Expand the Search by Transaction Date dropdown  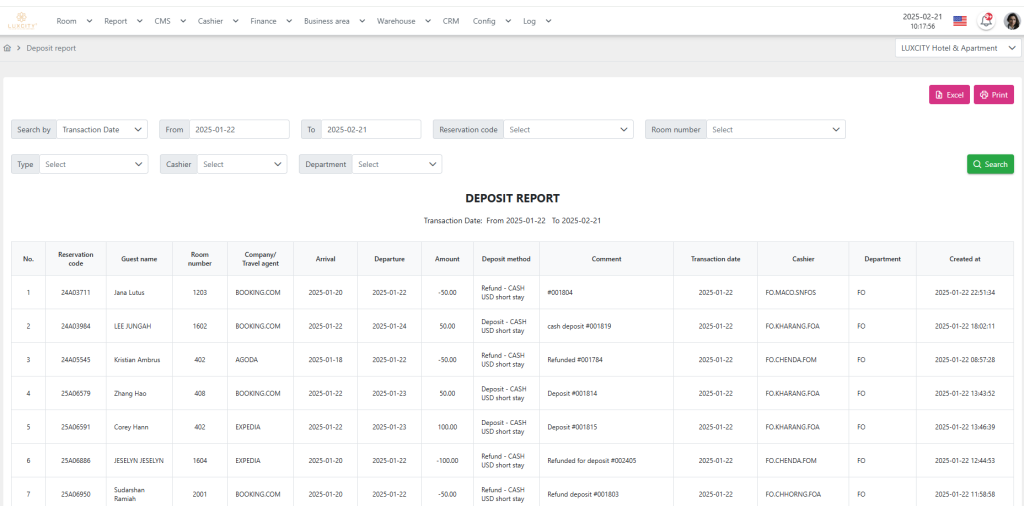(102, 129)
